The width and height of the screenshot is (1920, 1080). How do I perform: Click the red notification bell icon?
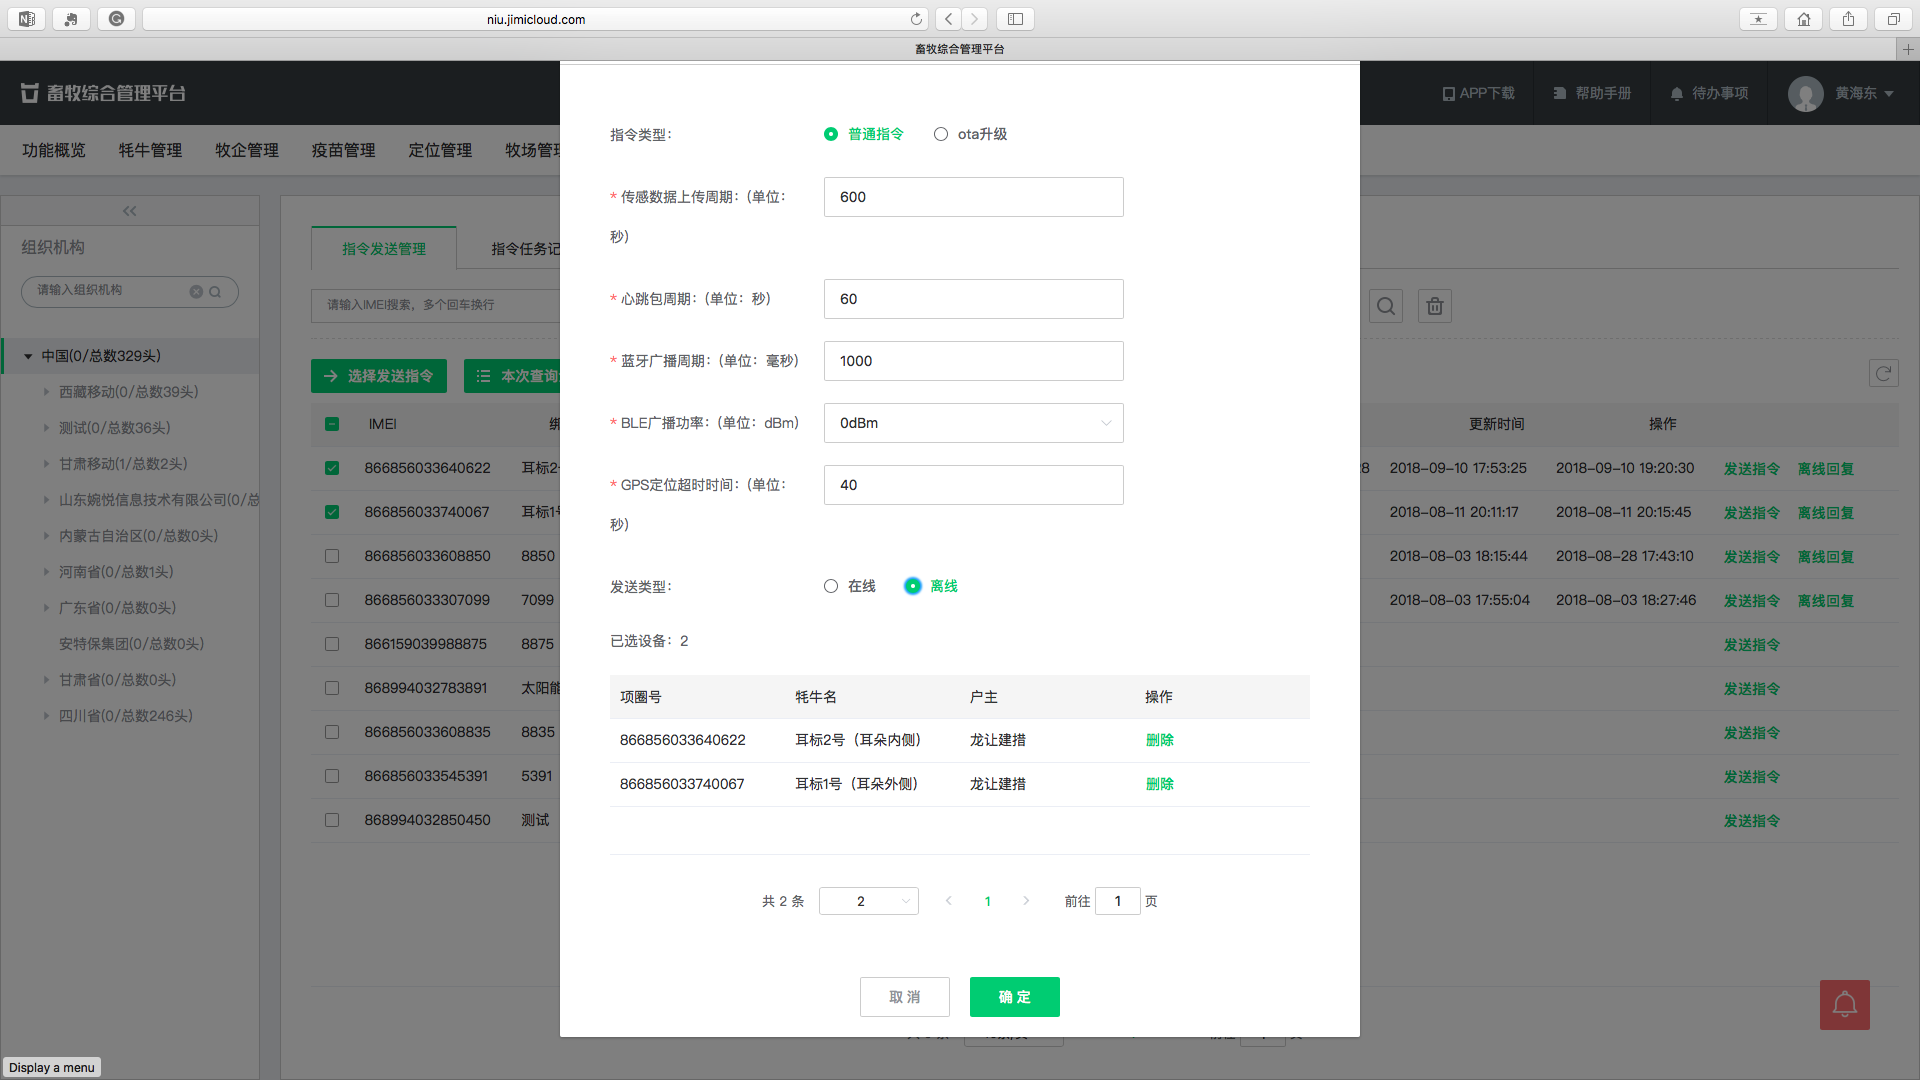tap(1844, 1004)
